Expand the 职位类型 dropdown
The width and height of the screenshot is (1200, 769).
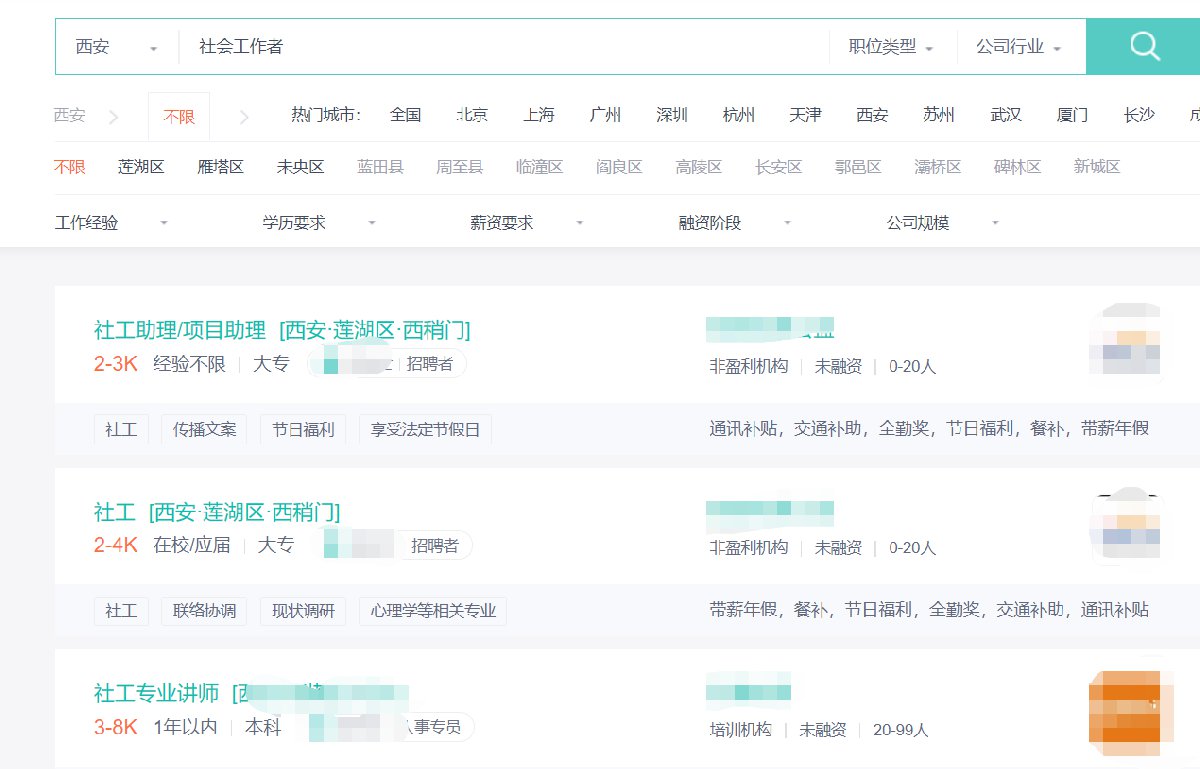[x=891, y=47]
